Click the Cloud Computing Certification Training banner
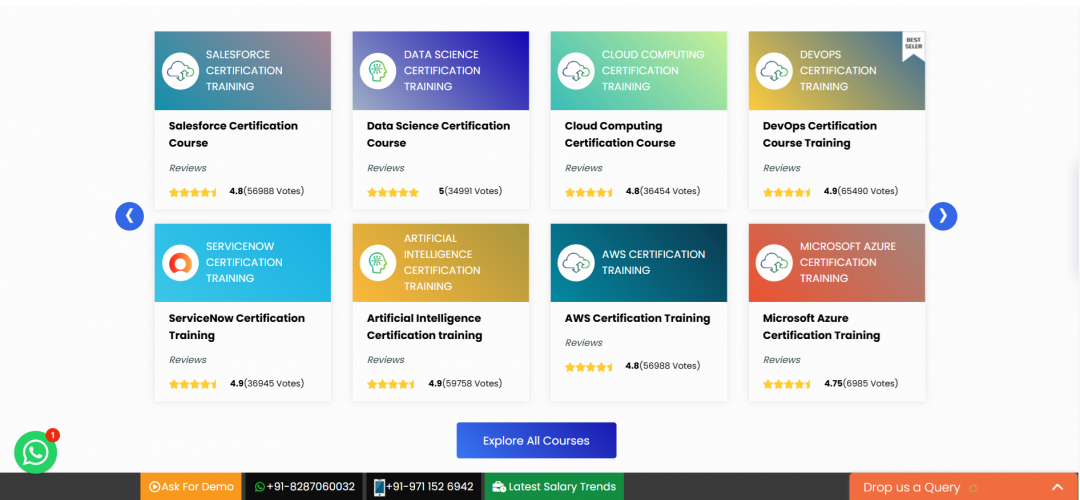 [x=638, y=70]
